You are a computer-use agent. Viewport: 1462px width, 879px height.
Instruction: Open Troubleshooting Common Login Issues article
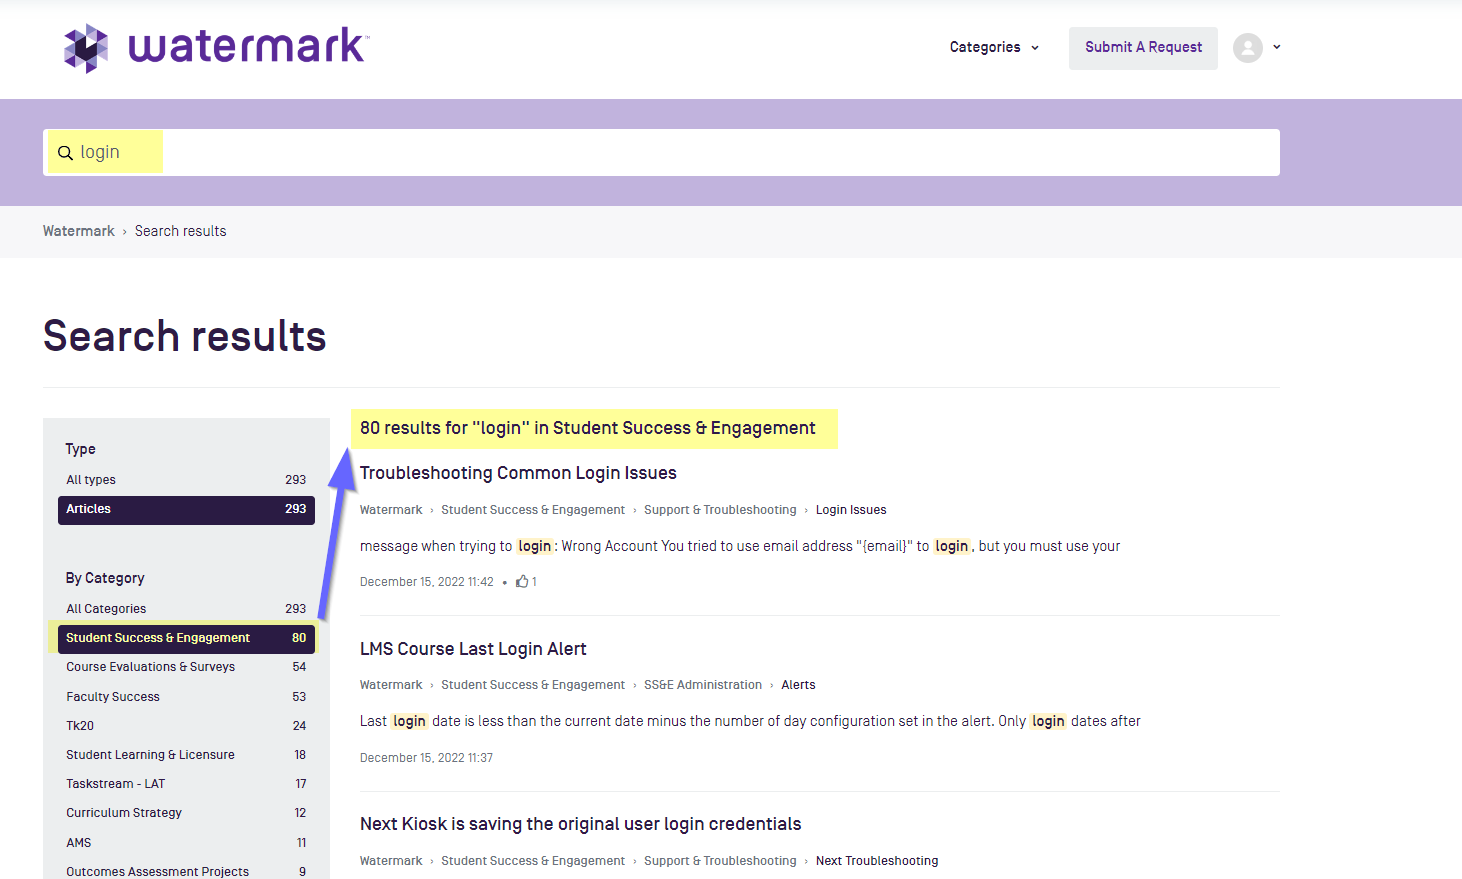pyautogui.click(x=518, y=473)
